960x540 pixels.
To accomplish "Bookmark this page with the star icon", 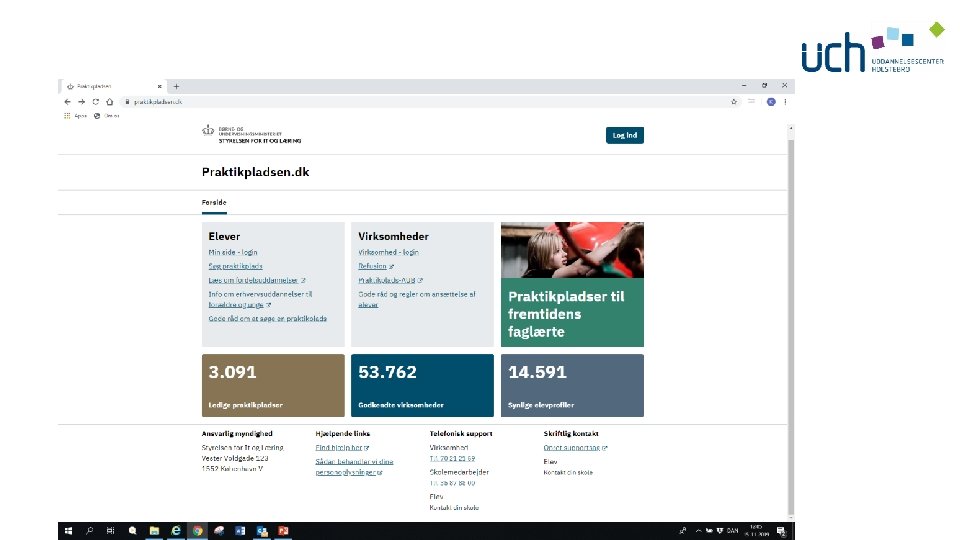I will pyautogui.click(x=734, y=102).
